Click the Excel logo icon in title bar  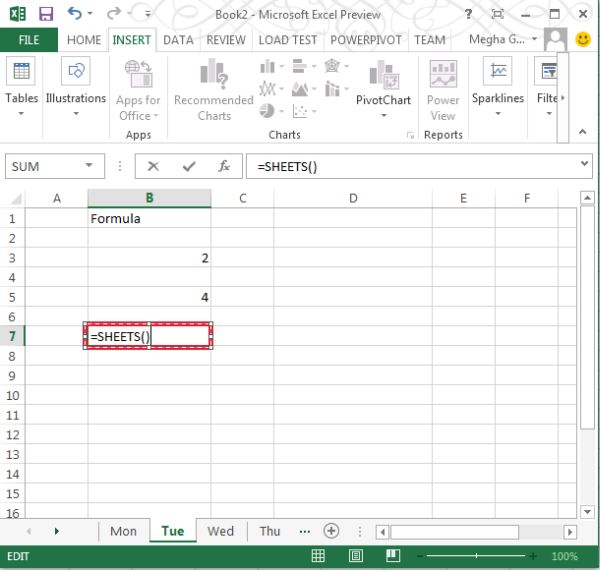coord(18,14)
